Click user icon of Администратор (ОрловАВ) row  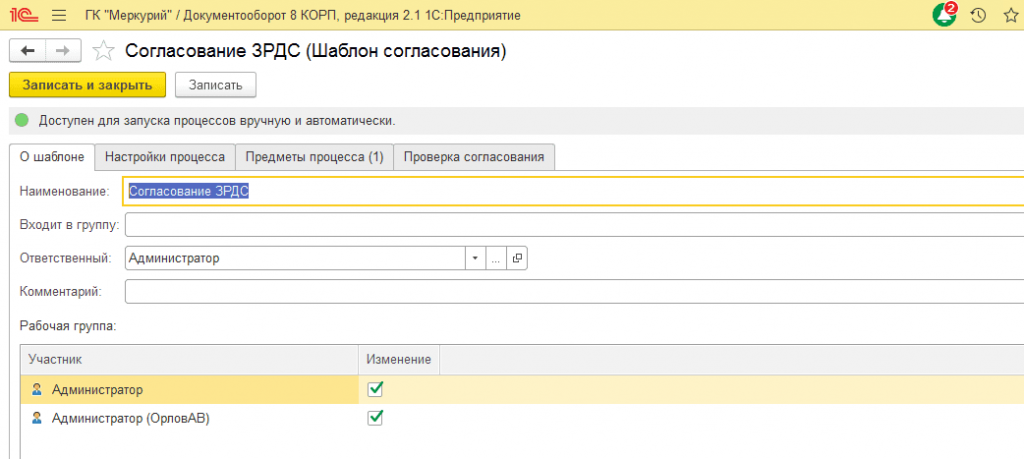[37, 419]
